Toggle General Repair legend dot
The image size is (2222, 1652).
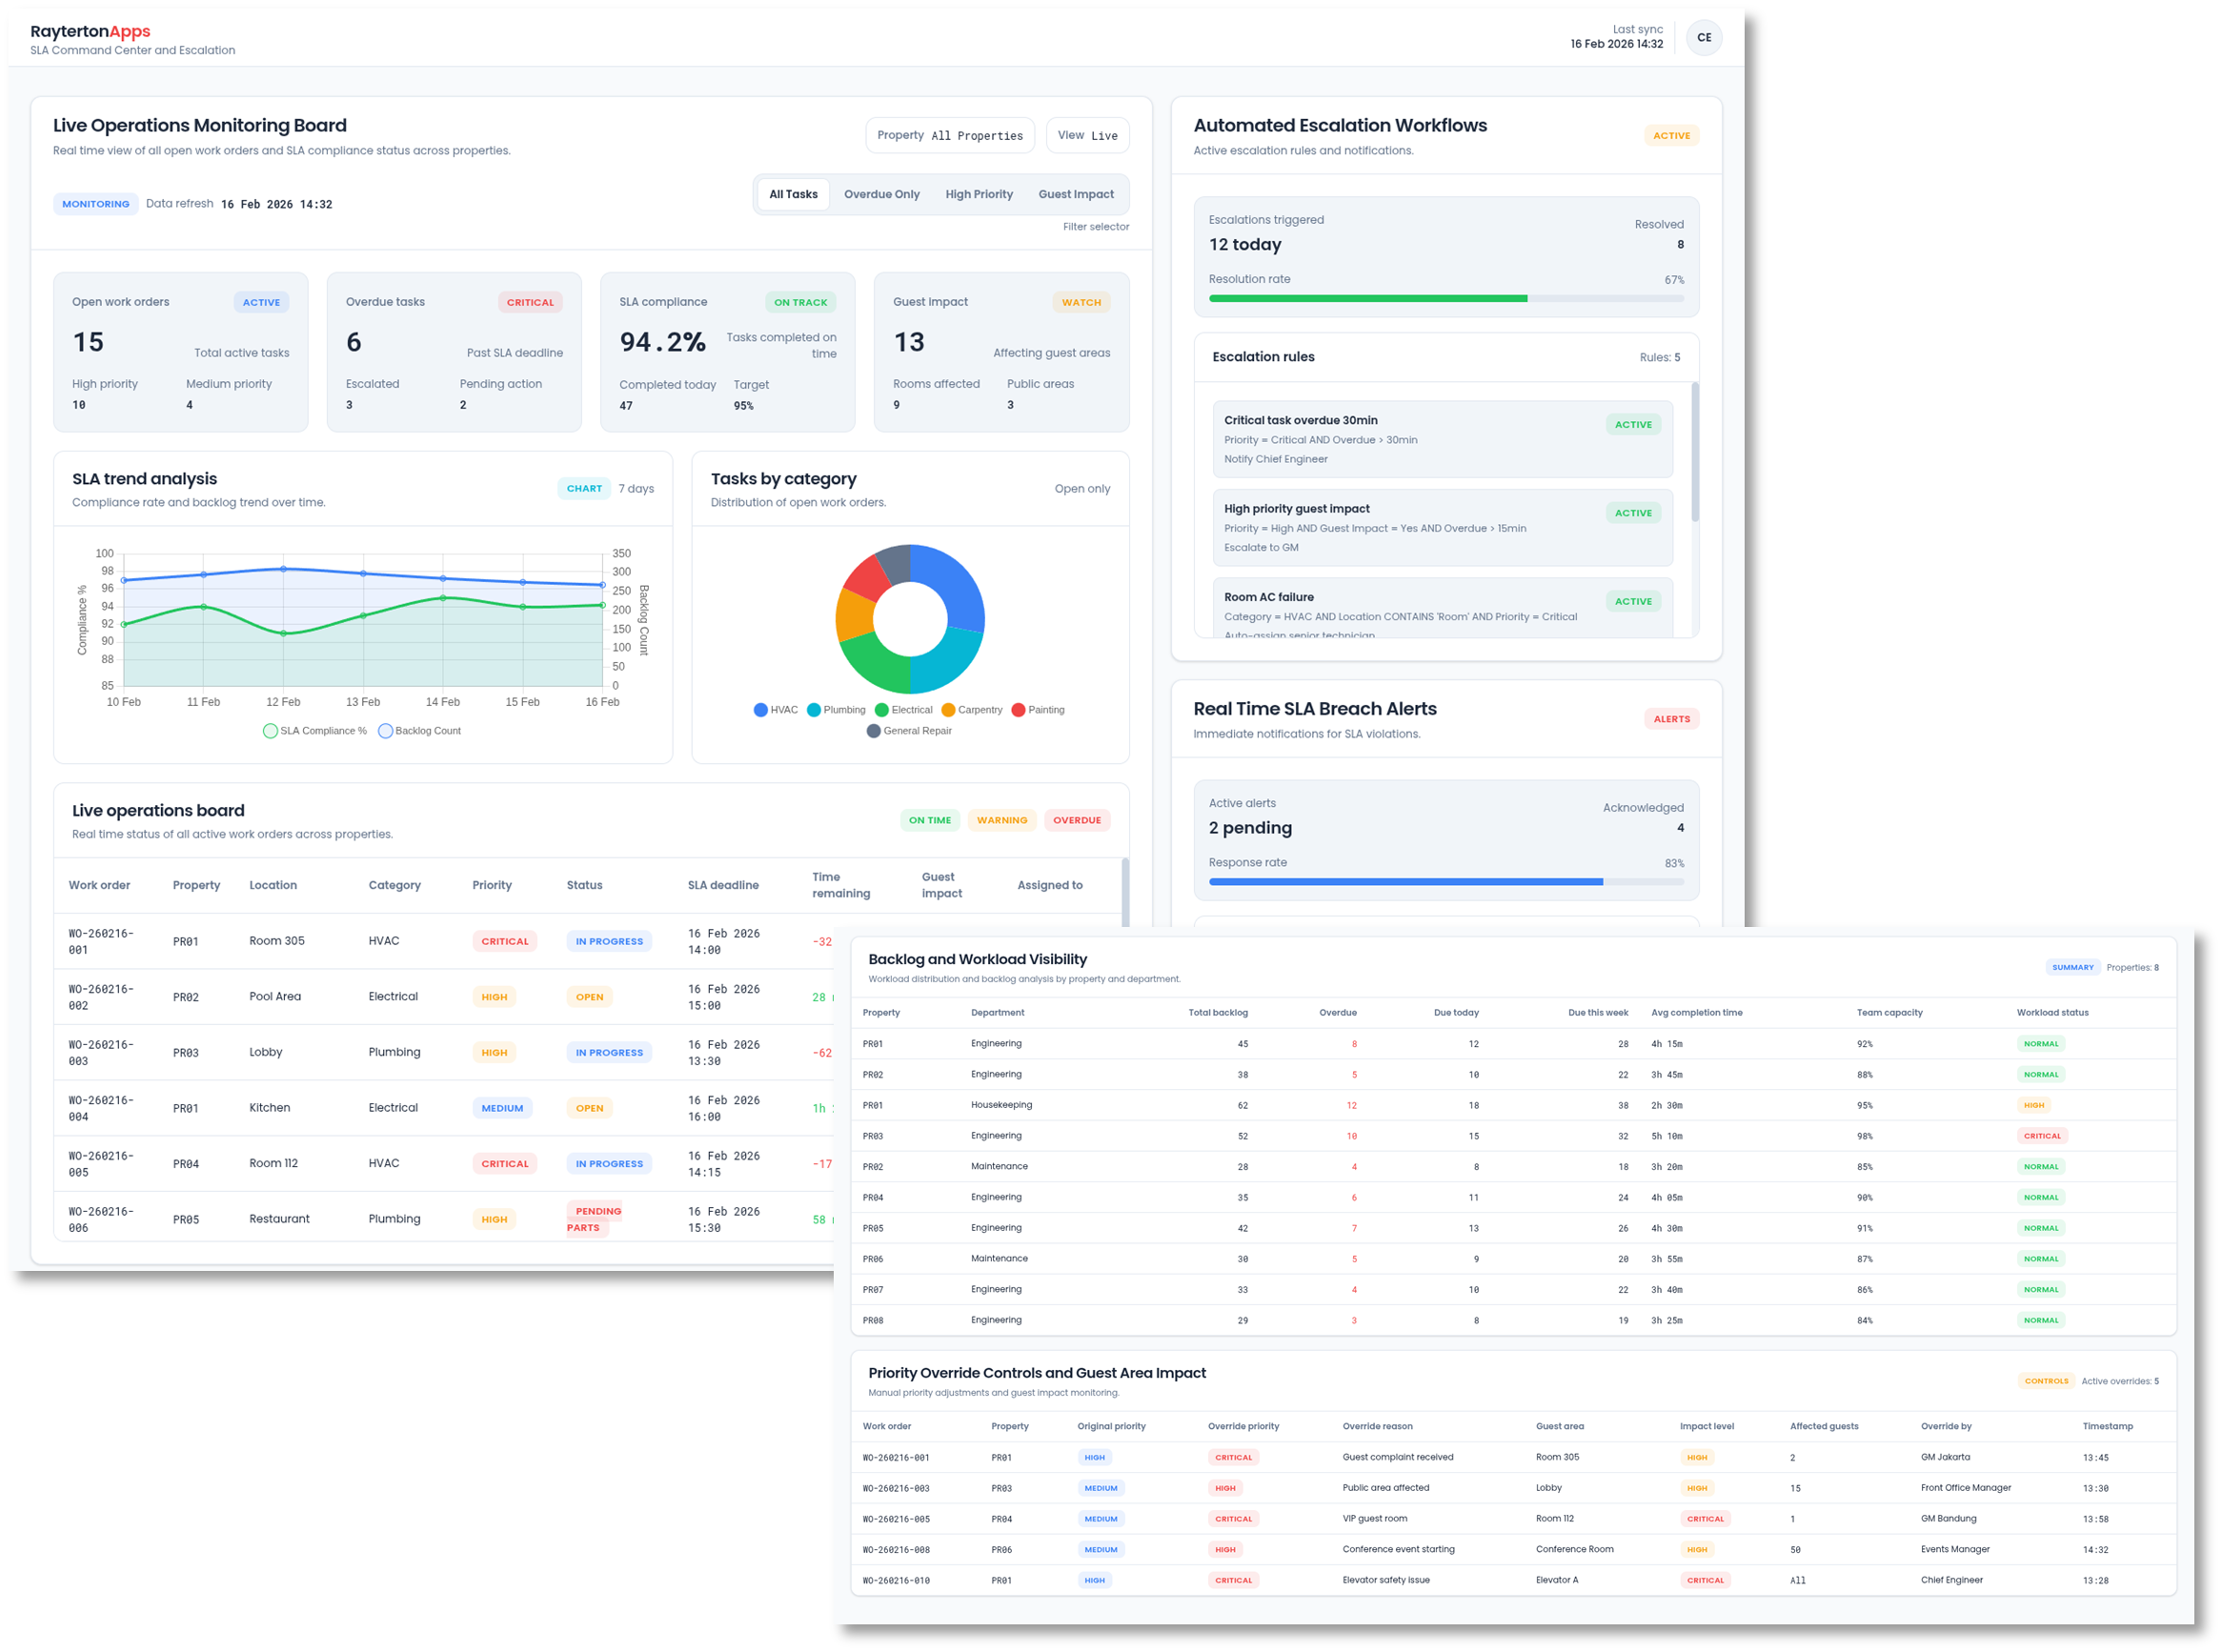point(873,731)
